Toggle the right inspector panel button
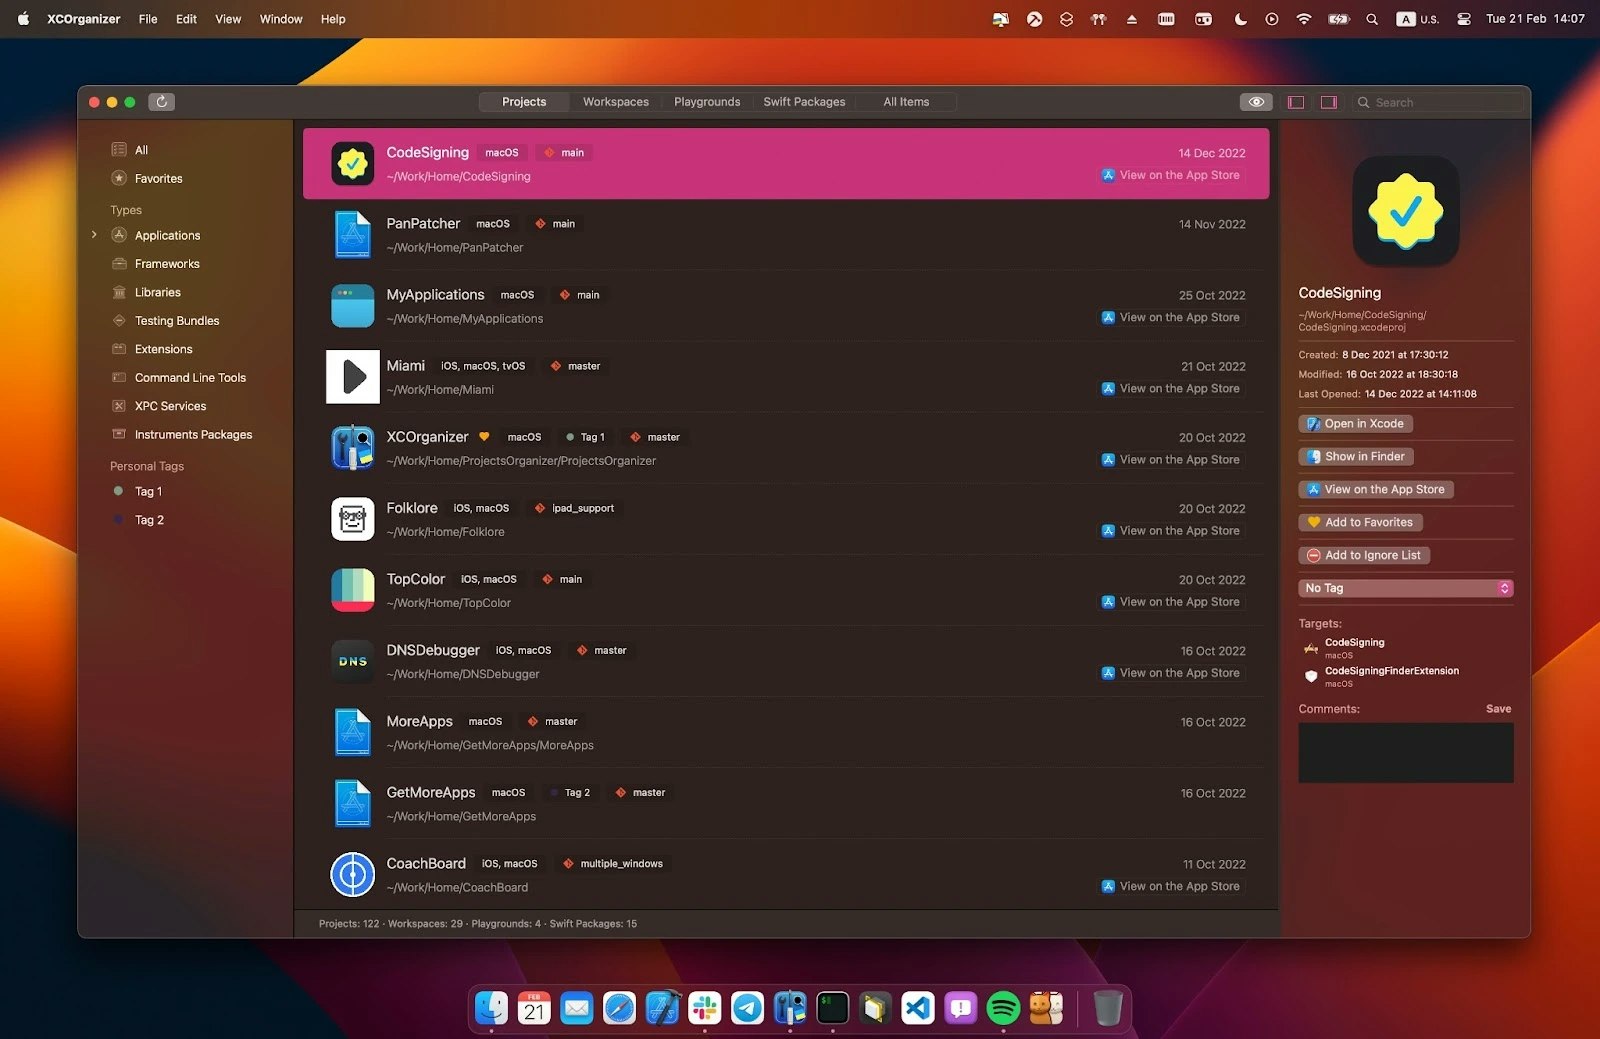This screenshot has width=1600, height=1039. point(1328,102)
